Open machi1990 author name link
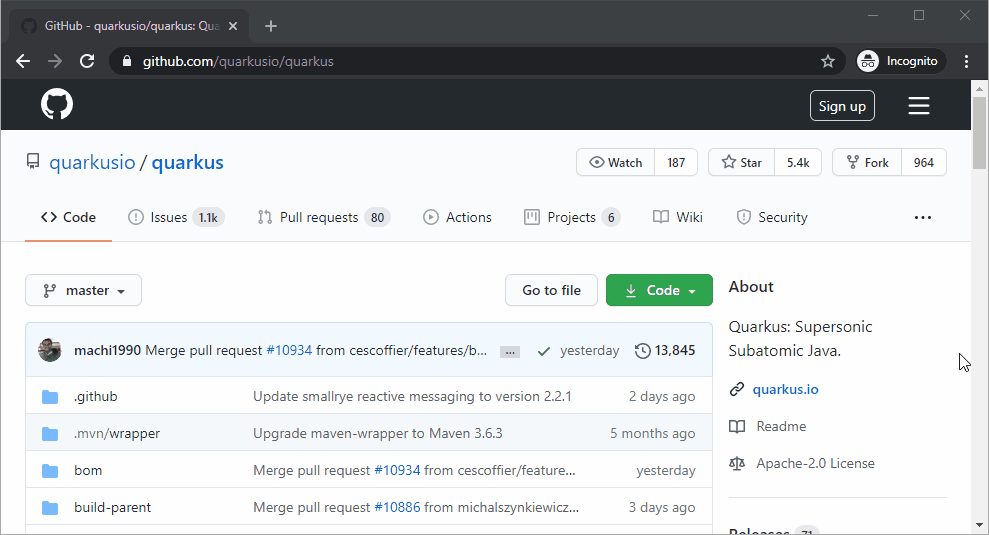This screenshot has height=535, width=989. 107,350
